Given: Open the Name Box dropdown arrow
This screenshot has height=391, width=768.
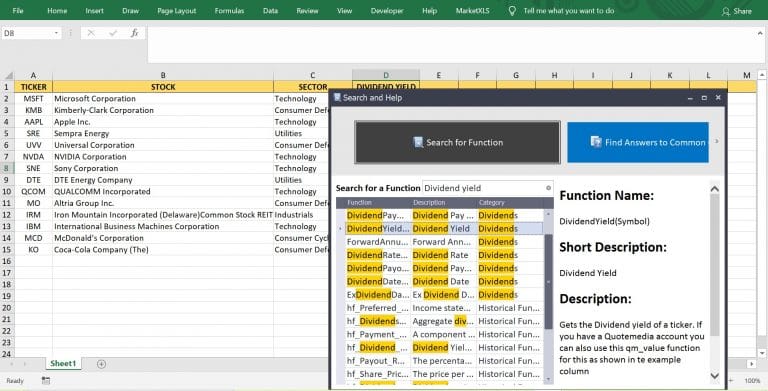Looking at the screenshot, I should tap(56, 33).
